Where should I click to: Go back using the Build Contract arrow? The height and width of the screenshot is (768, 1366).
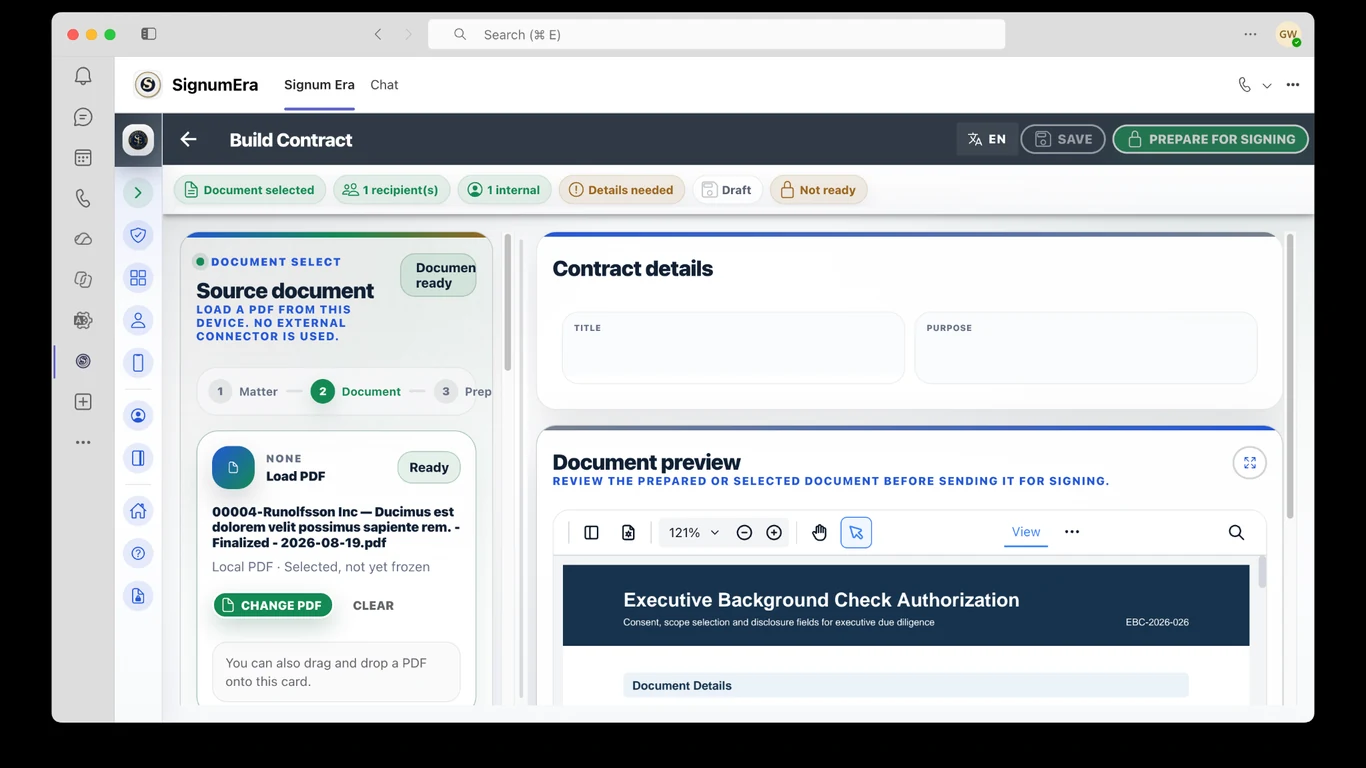[x=188, y=140]
